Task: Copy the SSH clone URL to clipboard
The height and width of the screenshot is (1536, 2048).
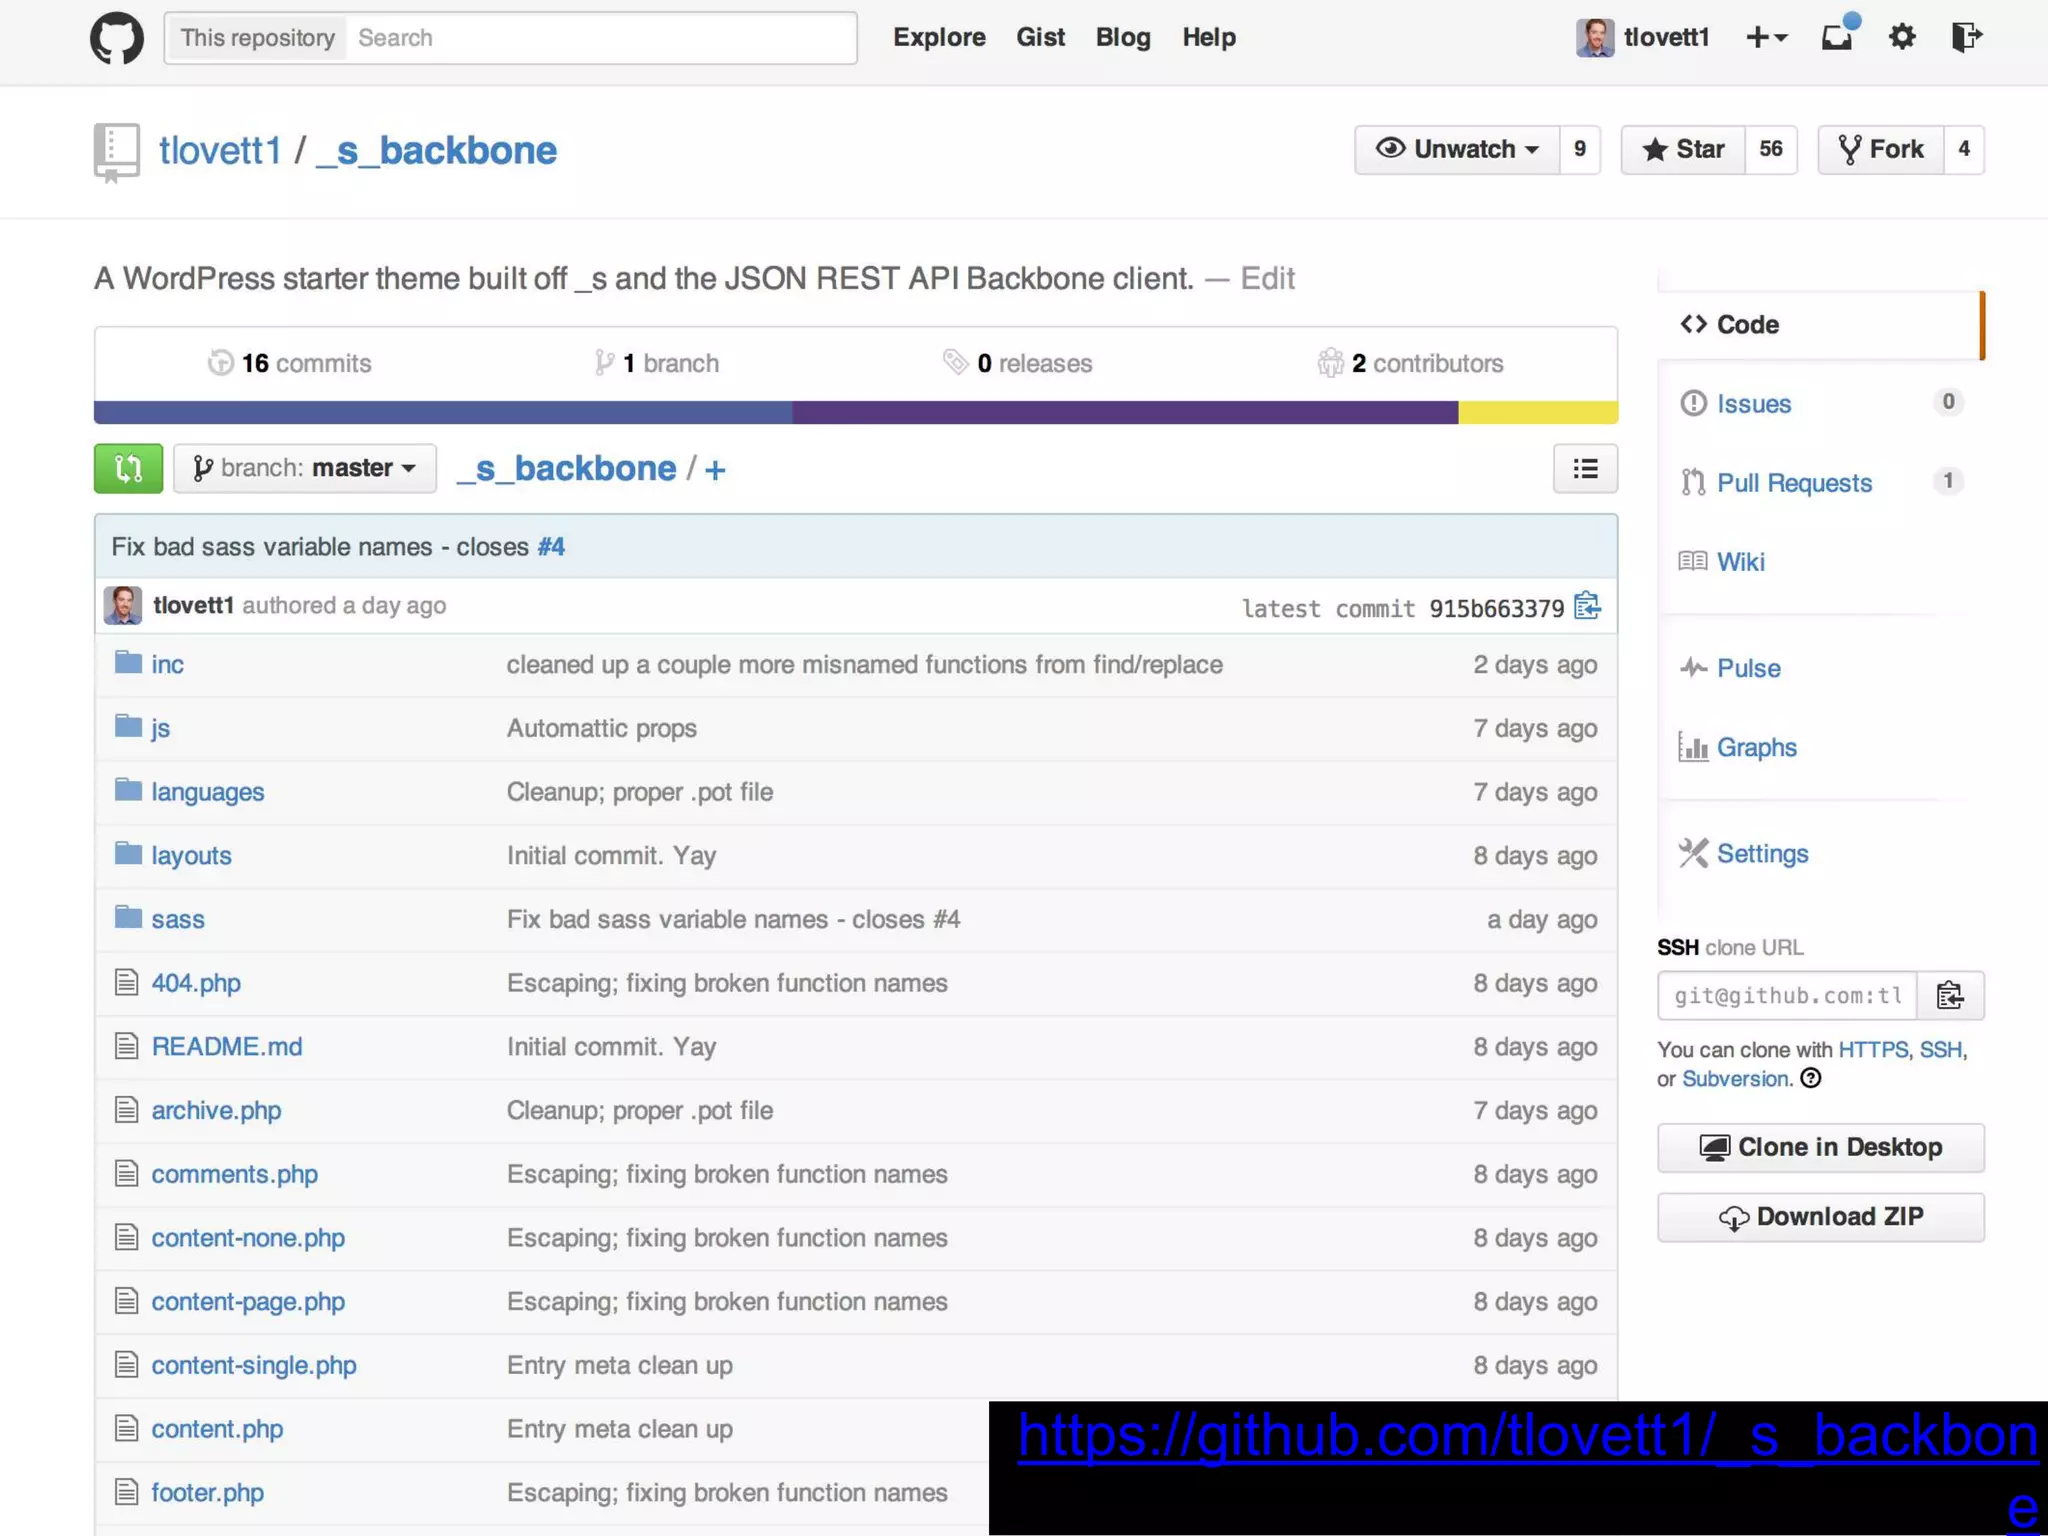Action: 1950,995
